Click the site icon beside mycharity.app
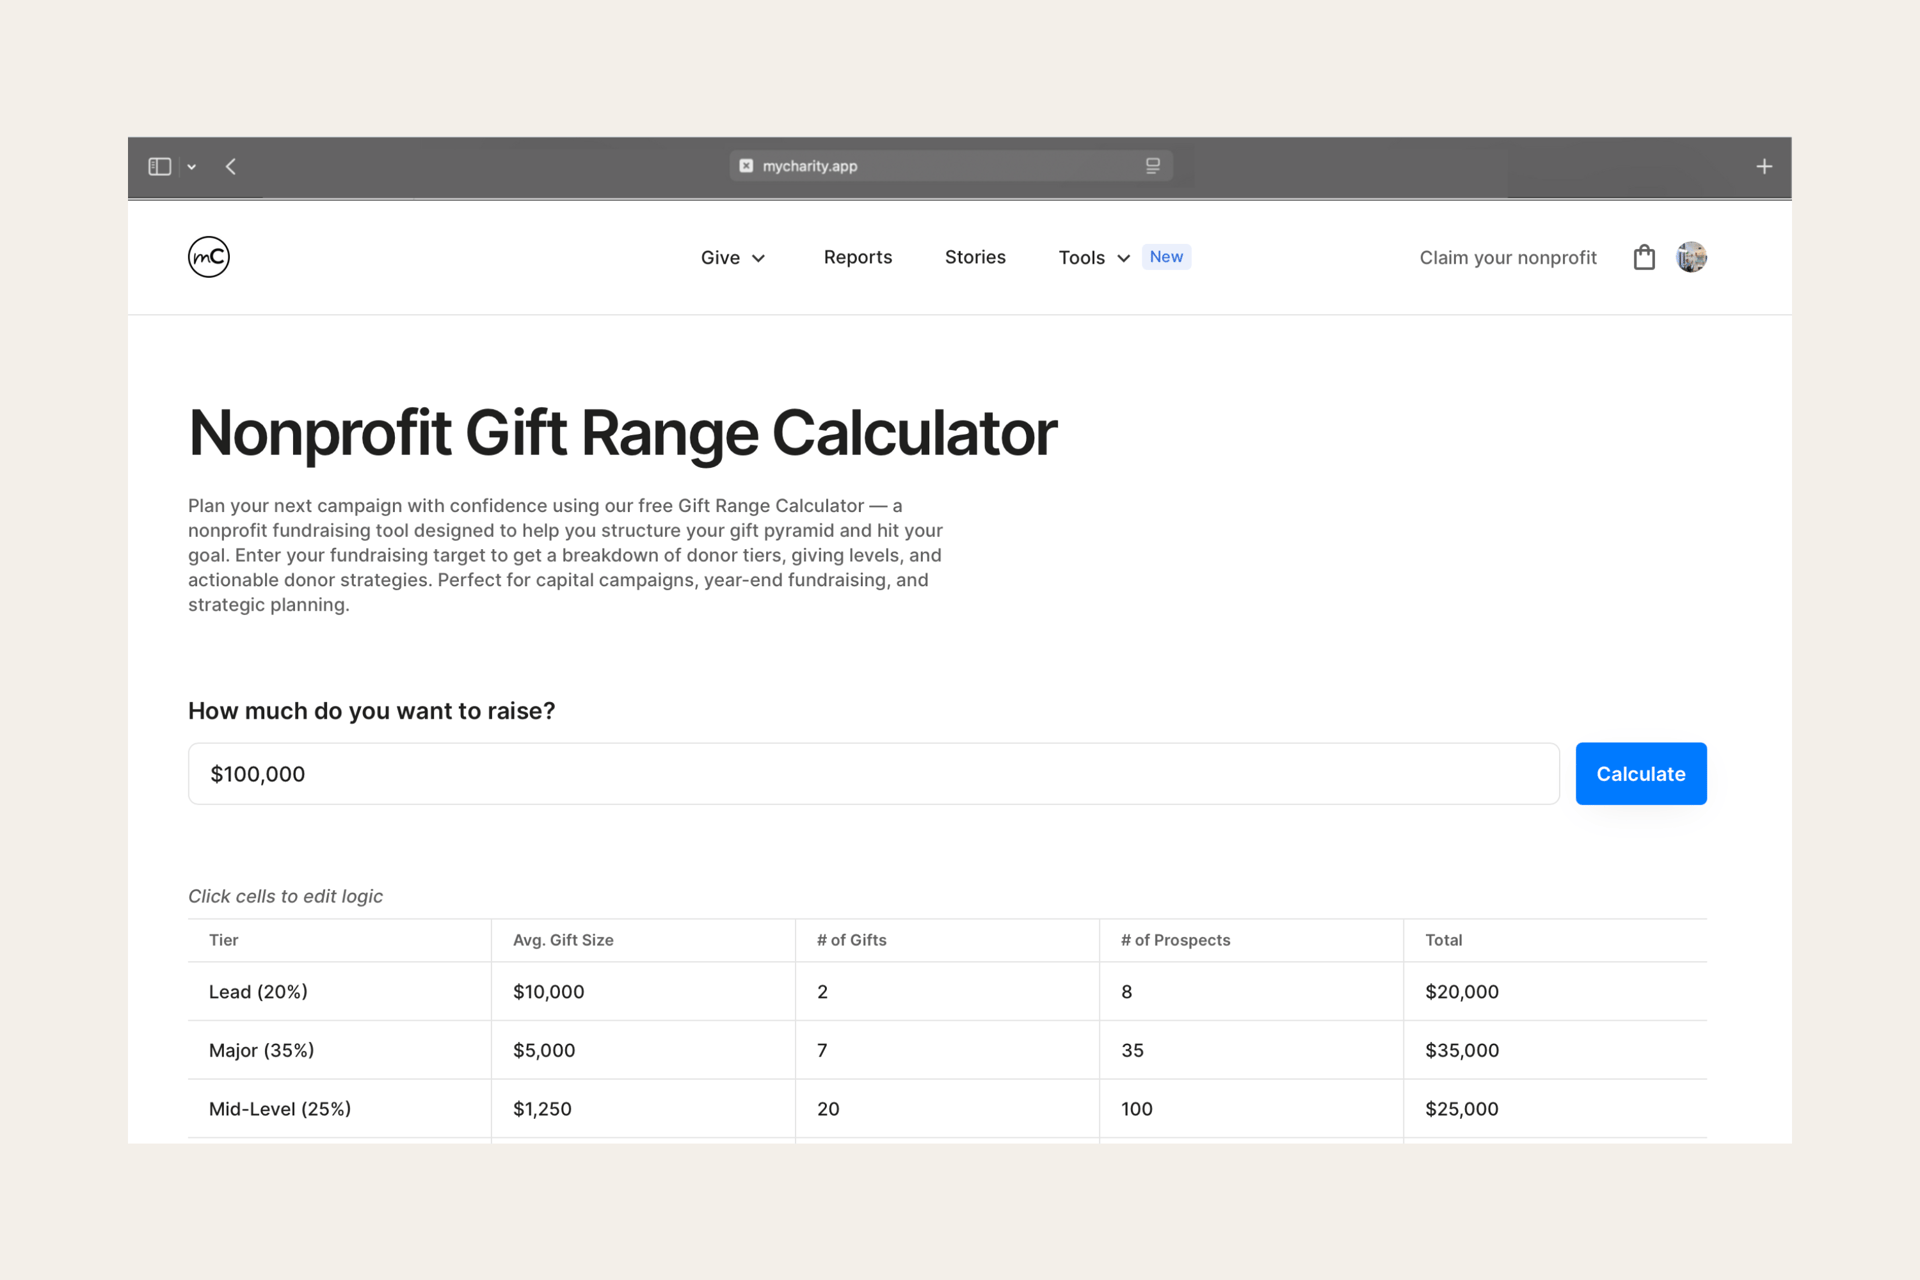 pos(746,166)
